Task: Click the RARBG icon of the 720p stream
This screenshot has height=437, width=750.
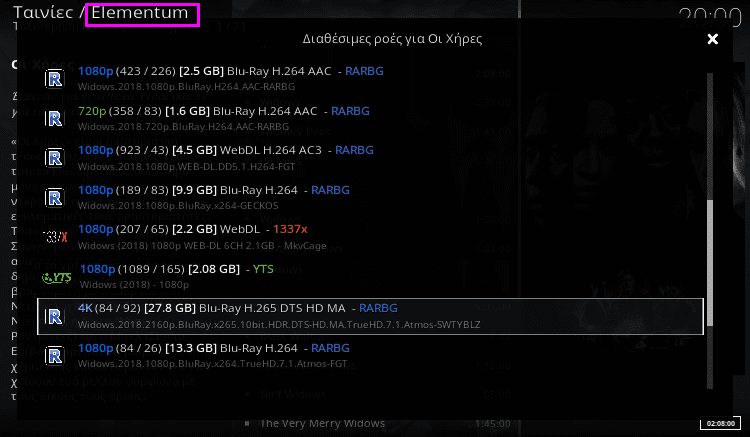Action: [55, 117]
